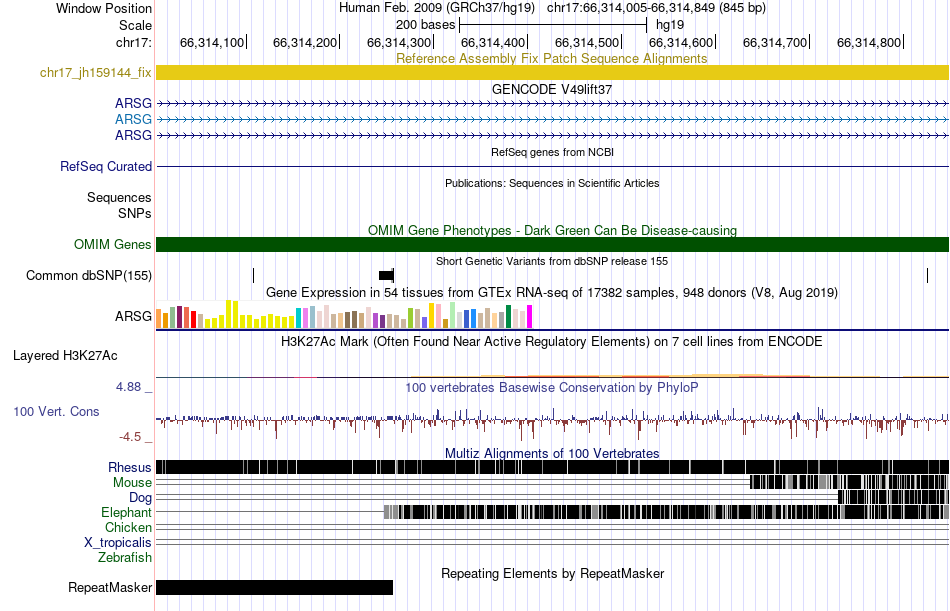Viewport: 950px width, 611px height.
Task: Click the -4.5 lower scale value
Action: coord(130,437)
